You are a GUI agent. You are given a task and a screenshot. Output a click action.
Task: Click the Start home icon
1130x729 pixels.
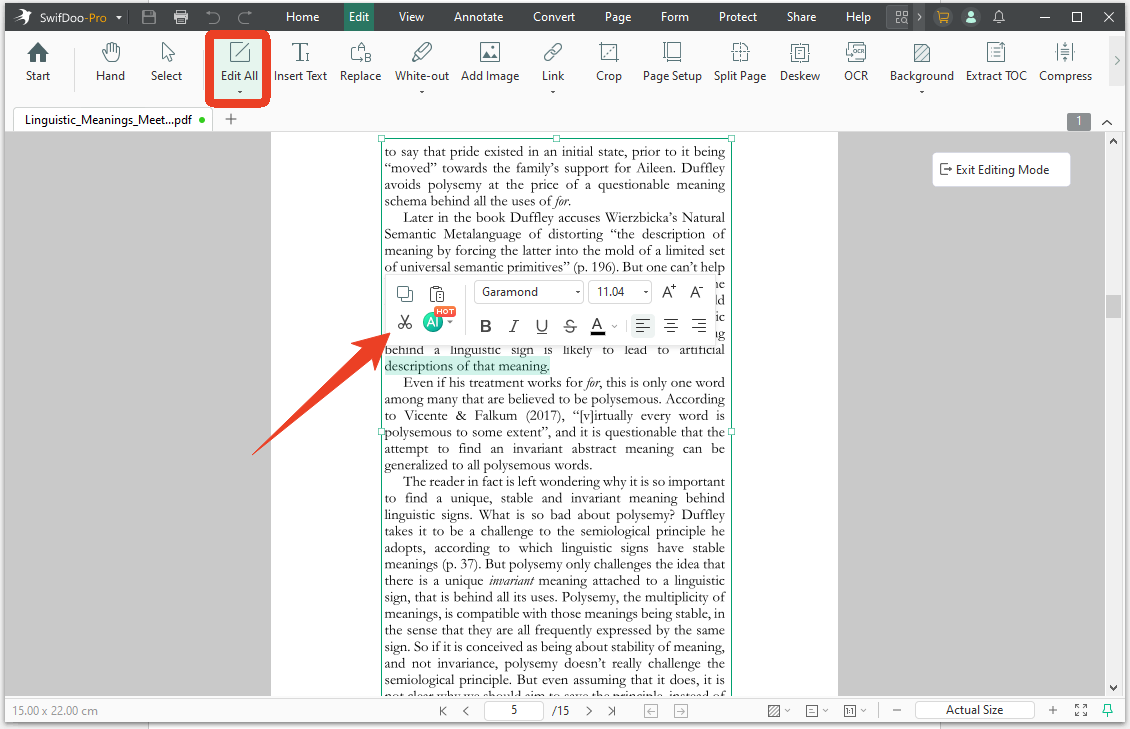(37, 61)
